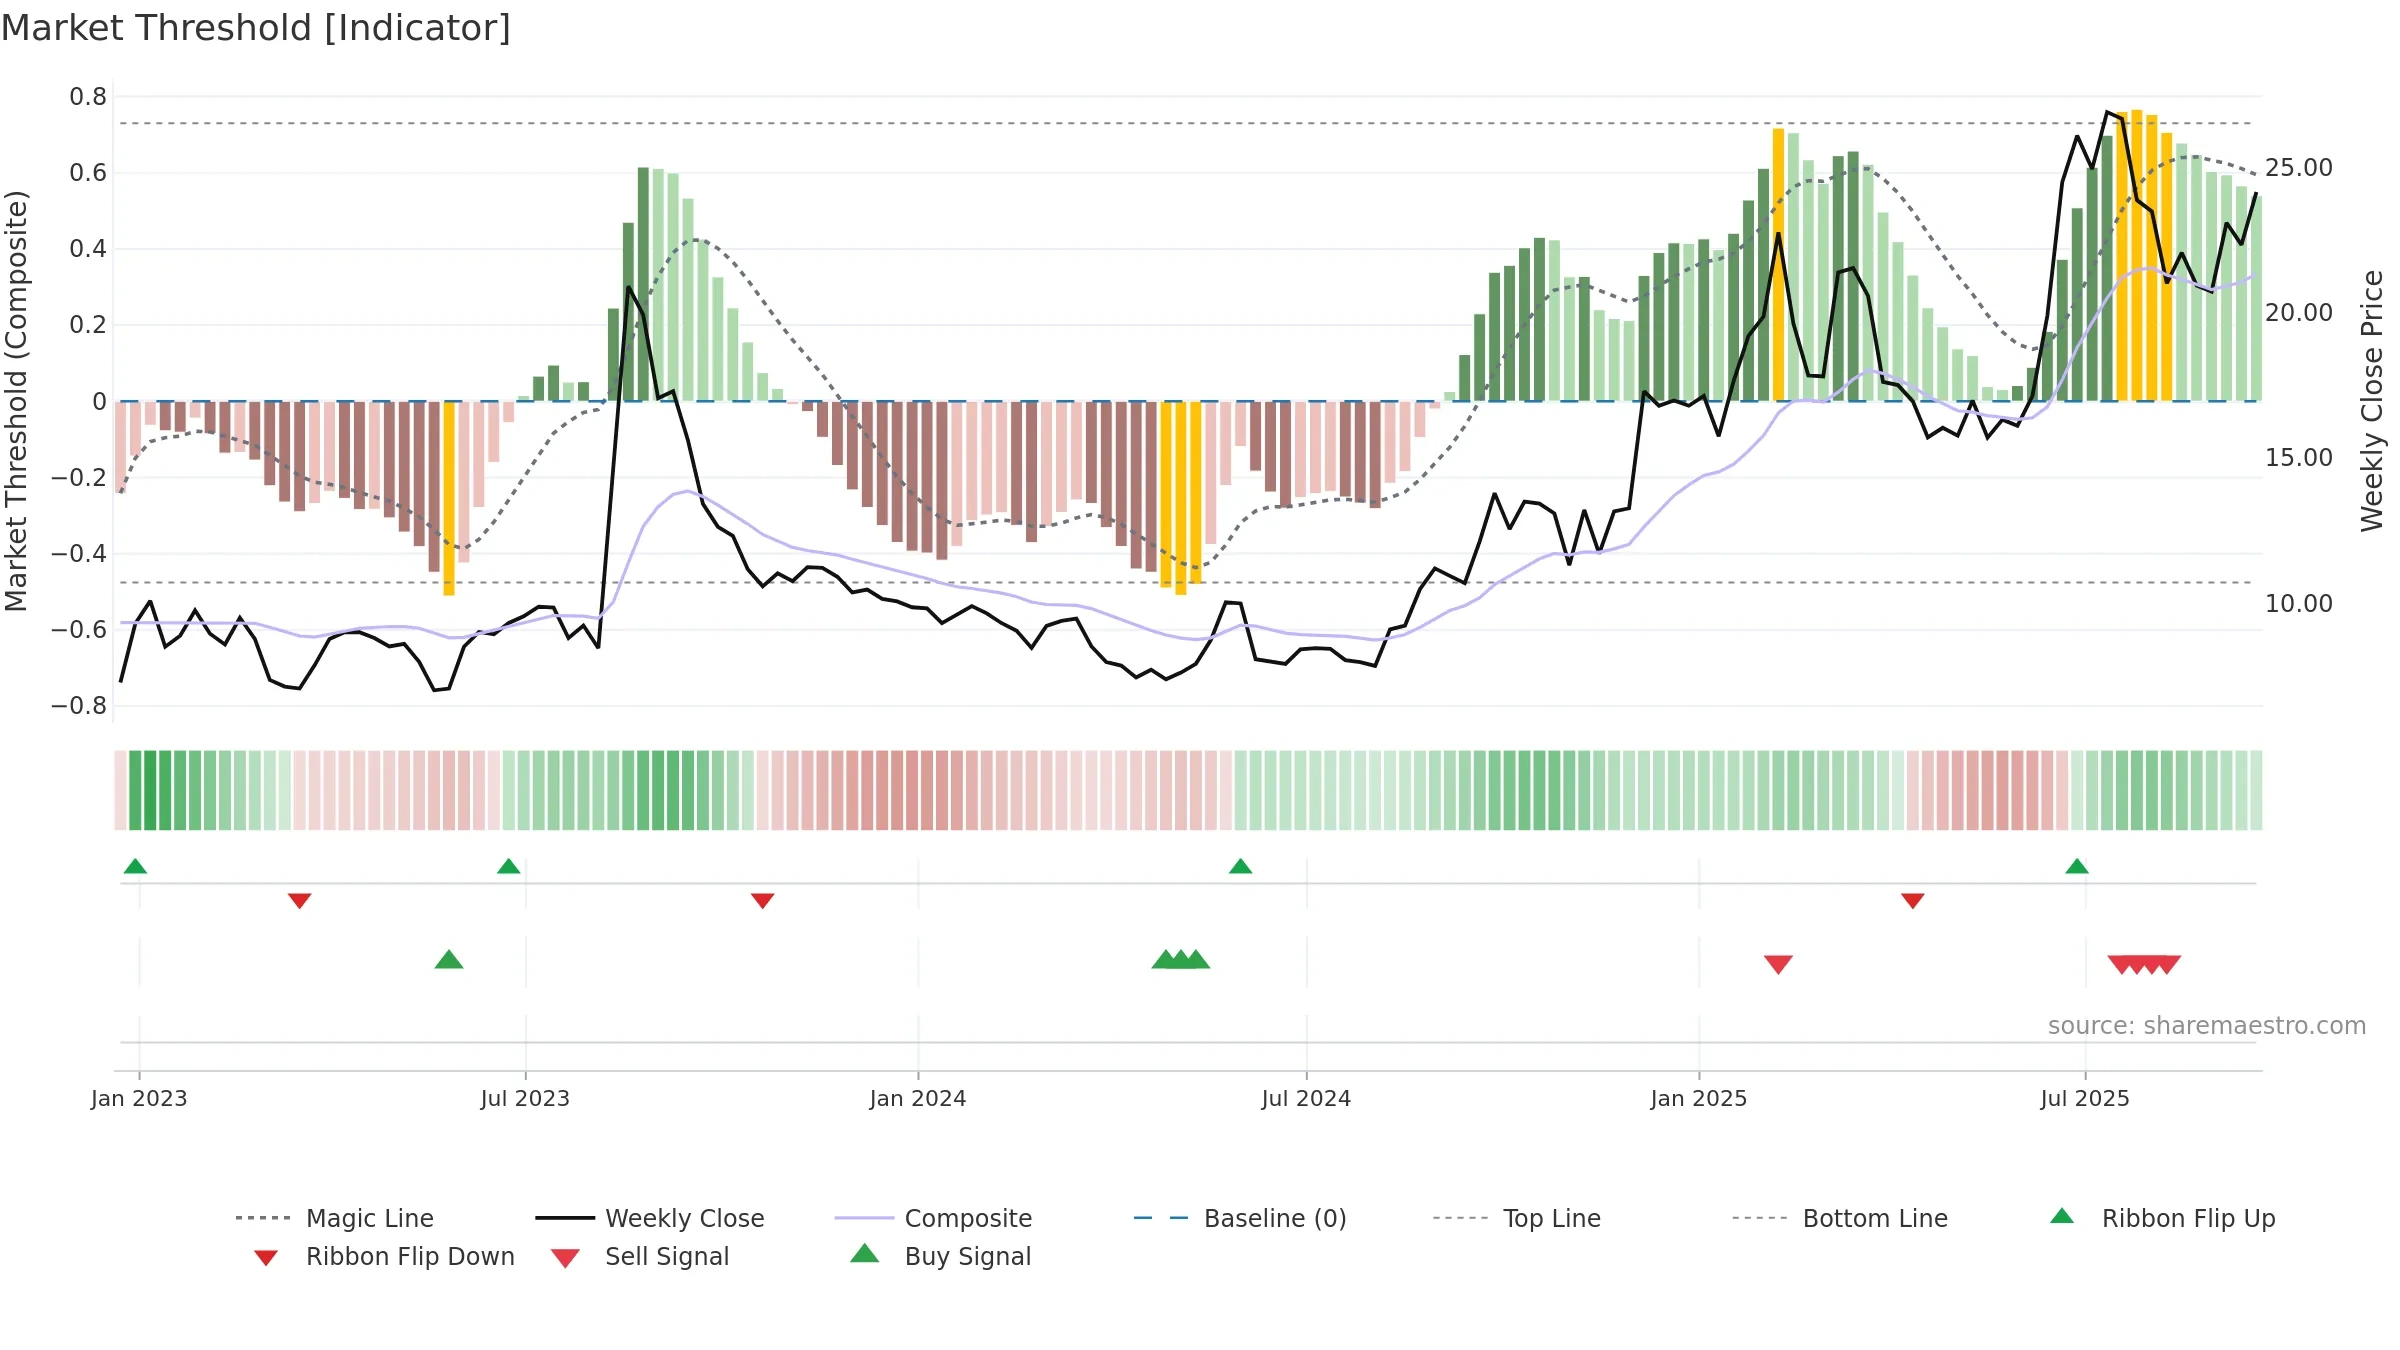The image size is (2400, 1350).
Task: Click the Market Threshold [Indicator] title
Action: coord(256,28)
